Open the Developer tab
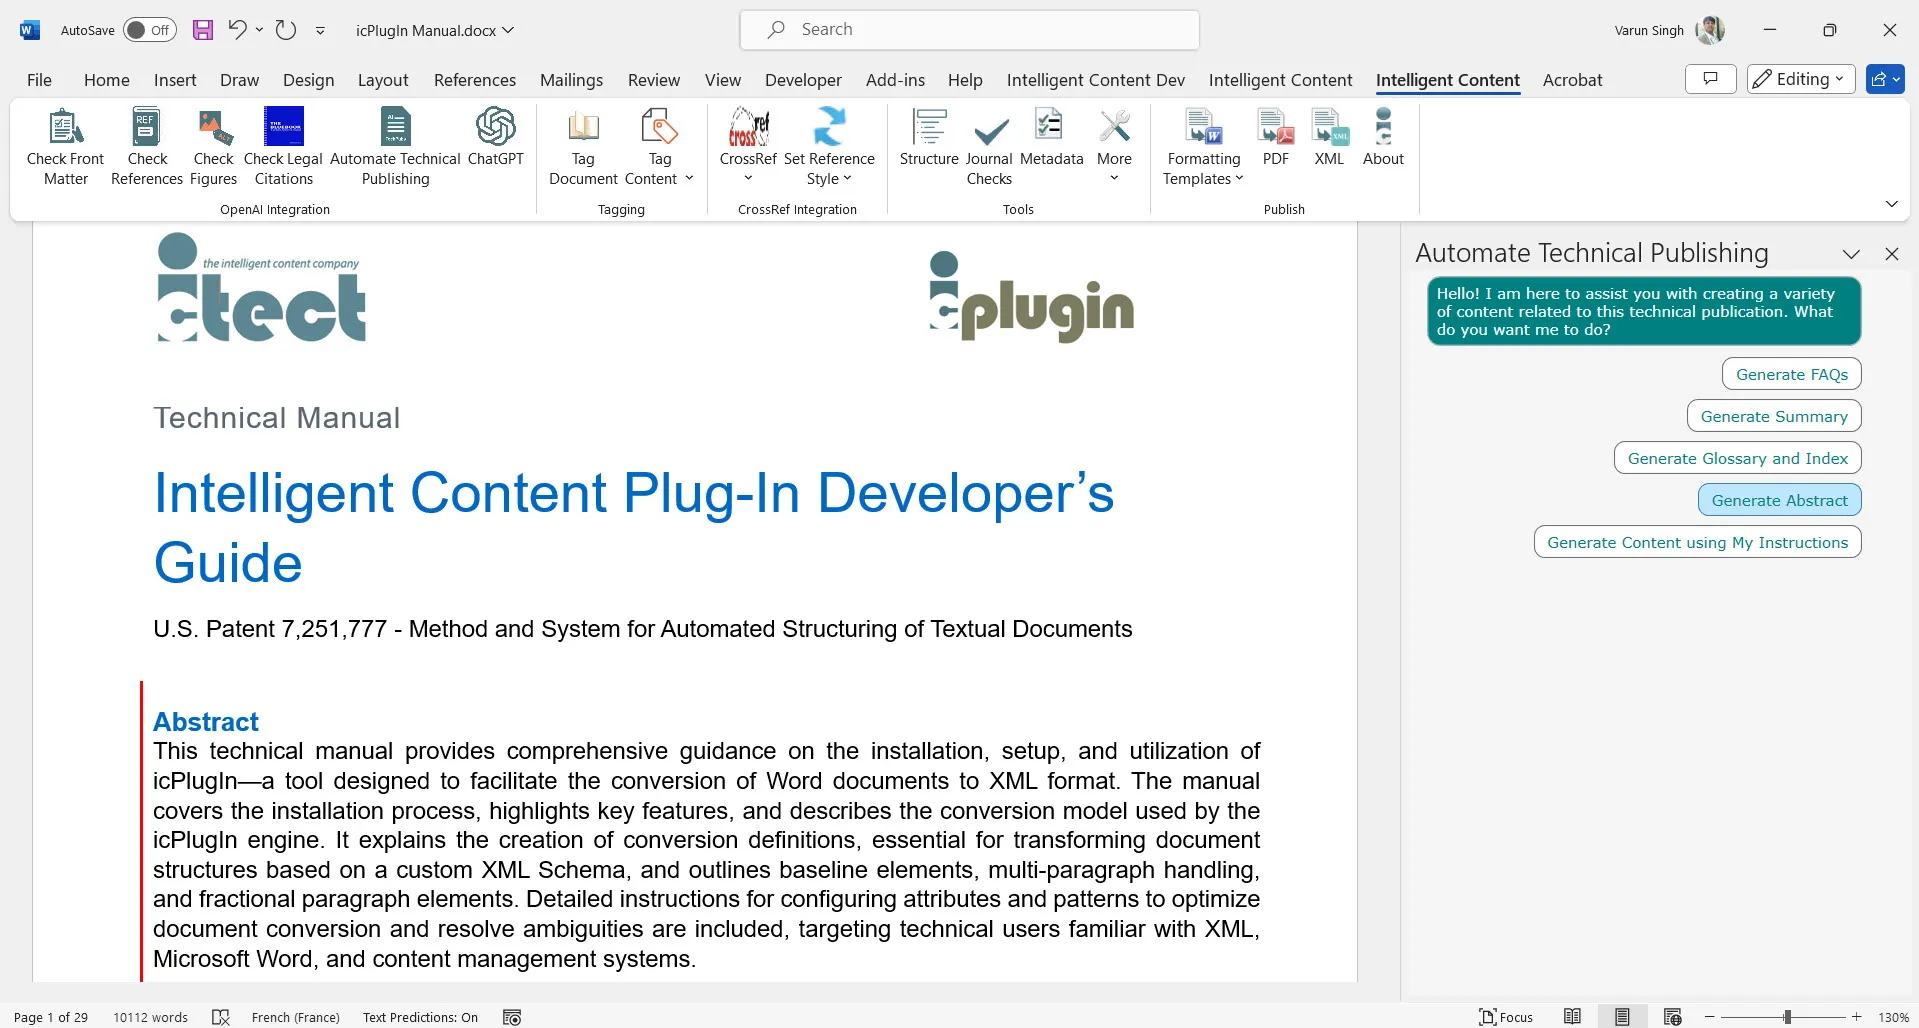Image resolution: width=1919 pixels, height=1028 pixels. coord(803,80)
